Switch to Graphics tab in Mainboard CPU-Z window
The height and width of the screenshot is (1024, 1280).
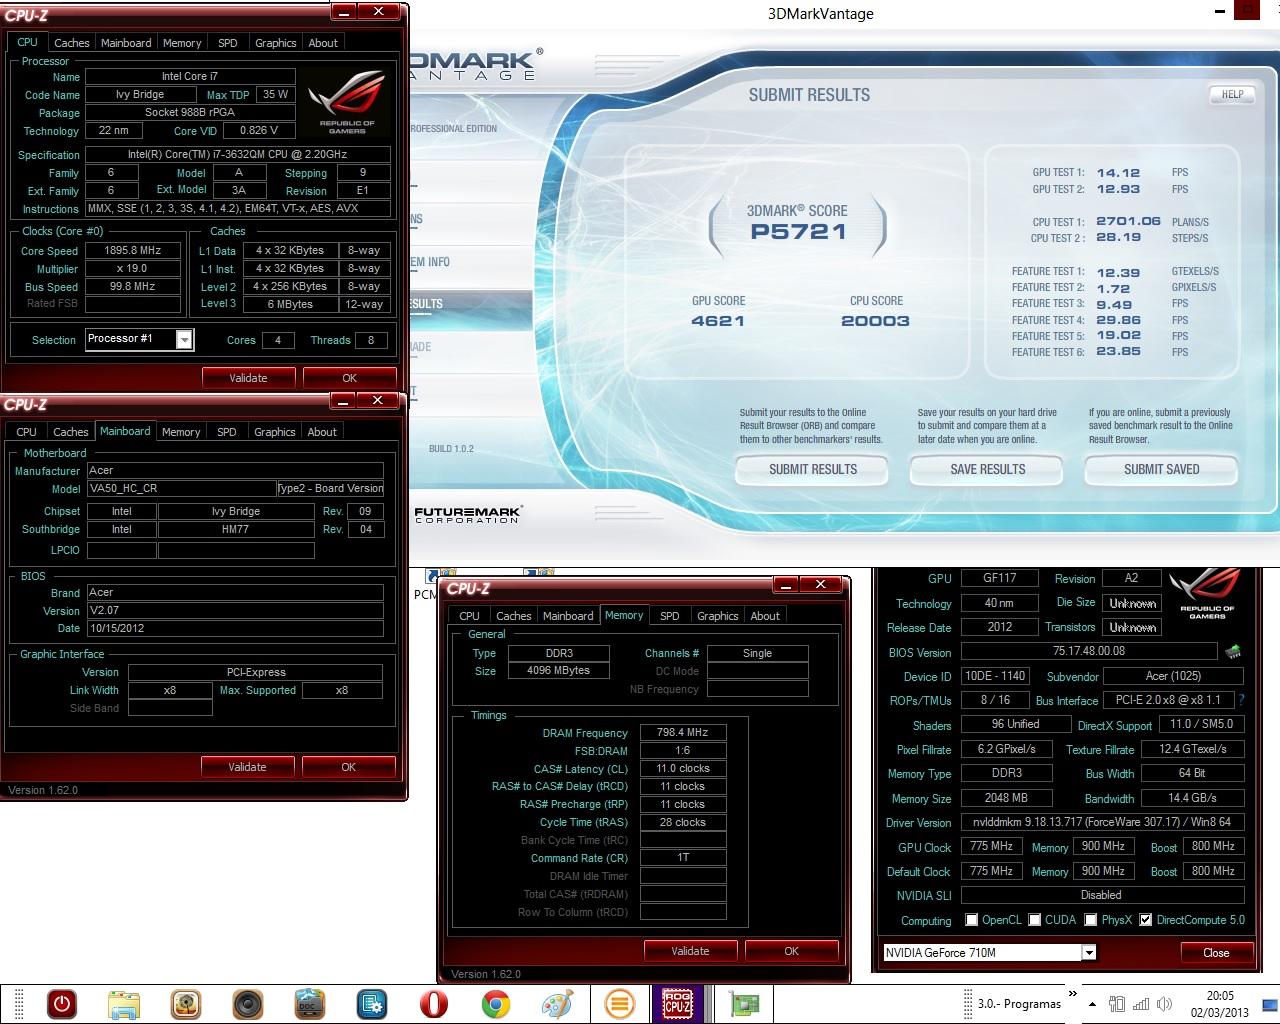click(x=275, y=432)
